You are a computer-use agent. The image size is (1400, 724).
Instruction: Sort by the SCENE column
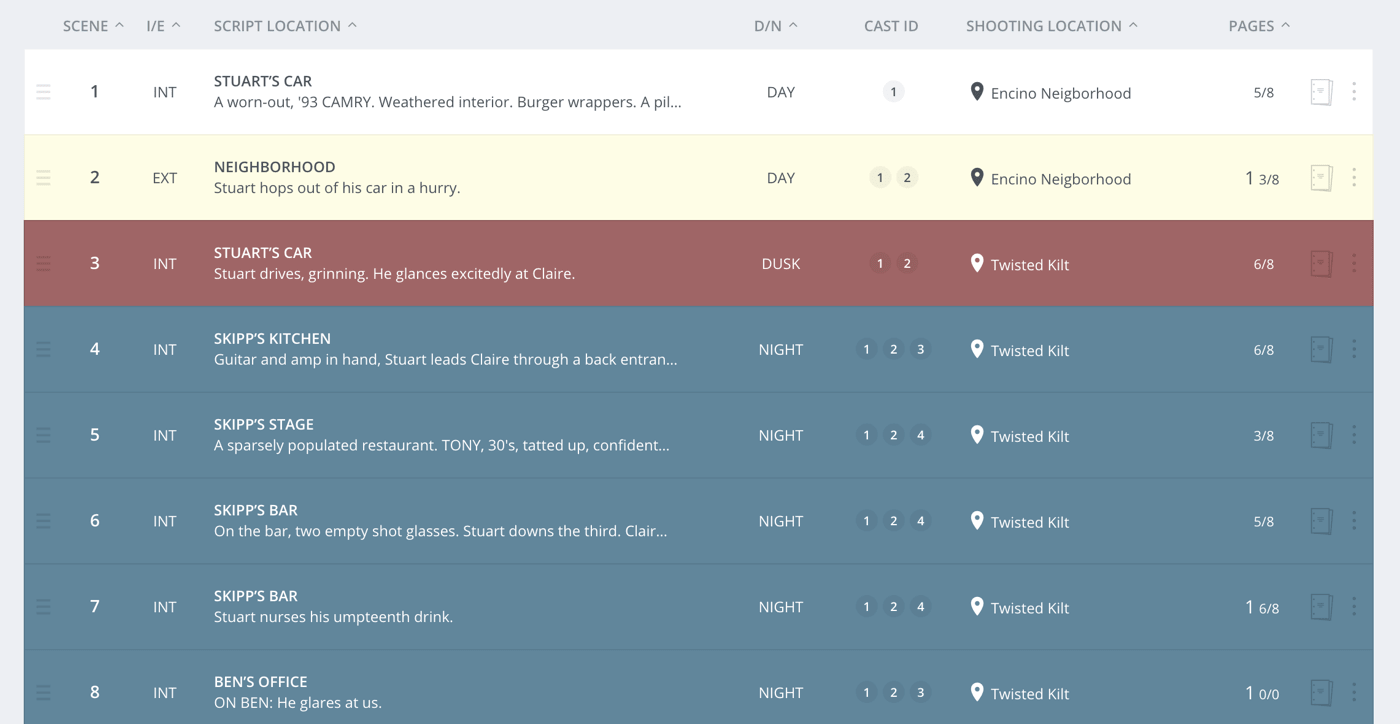coord(93,26)
